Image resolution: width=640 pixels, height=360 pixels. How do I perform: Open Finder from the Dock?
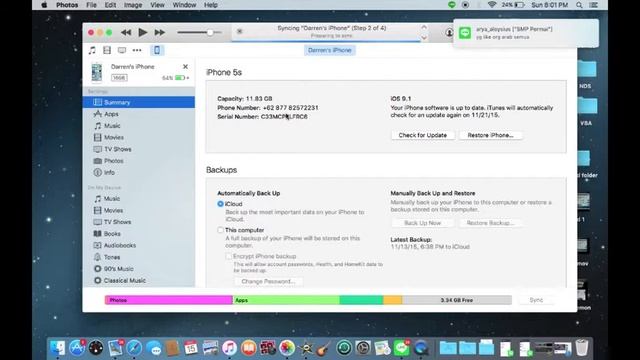point(58,348)
